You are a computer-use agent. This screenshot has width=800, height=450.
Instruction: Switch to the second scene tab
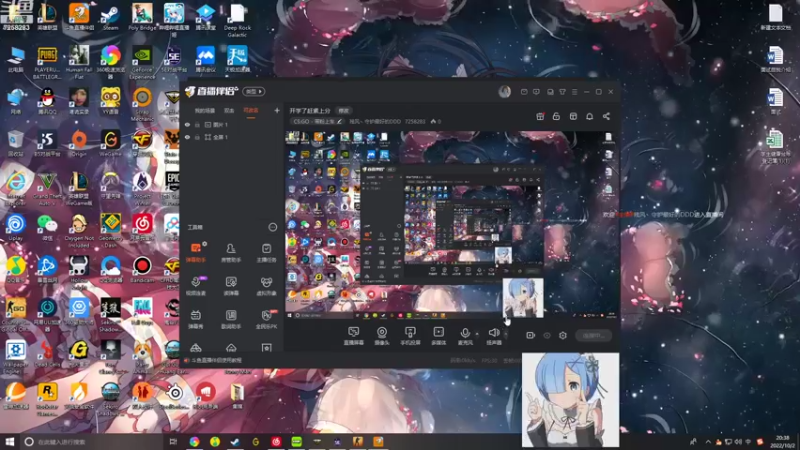coord(229,111)
